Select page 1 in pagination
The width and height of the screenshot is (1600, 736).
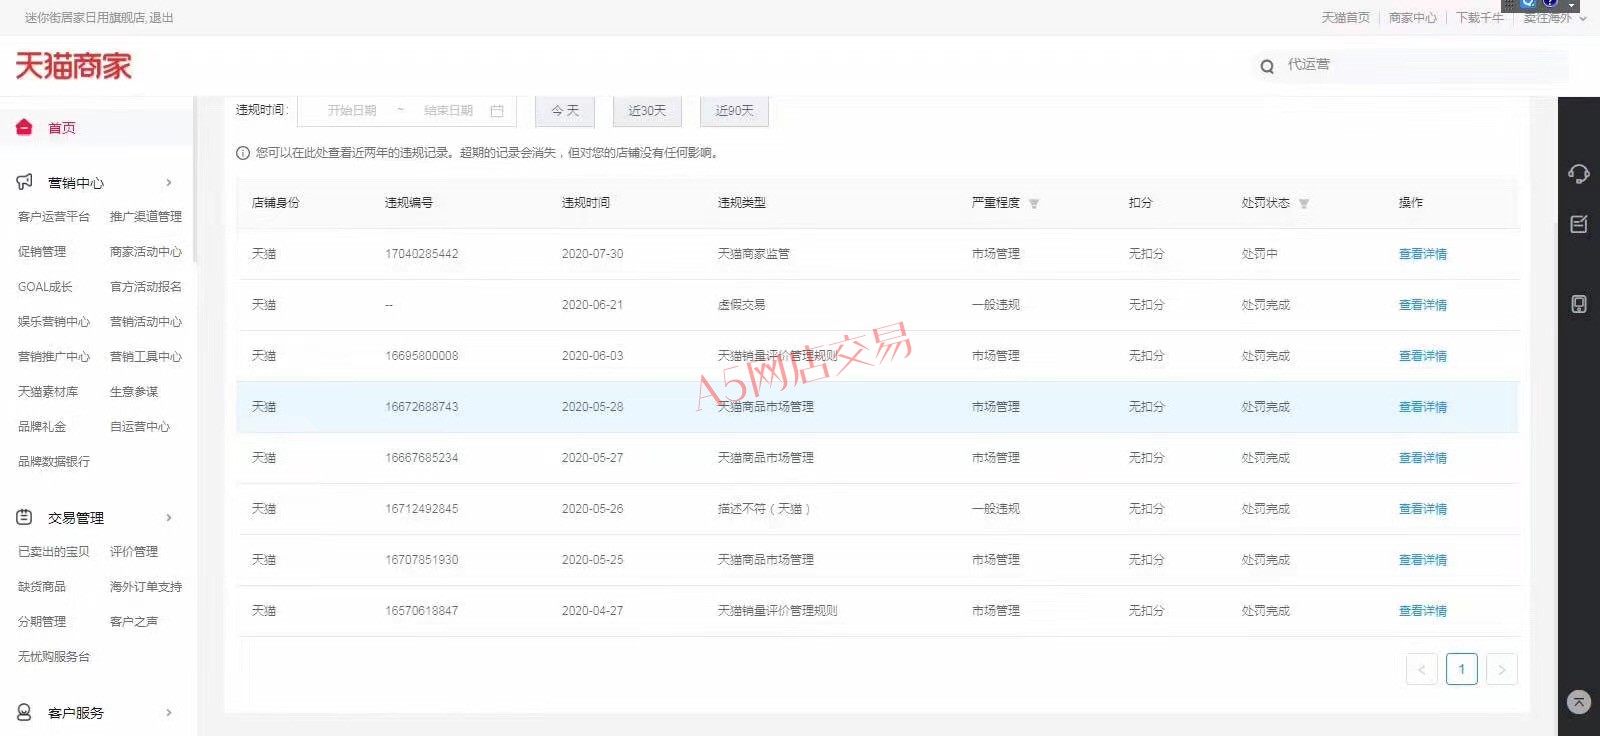(x=1461, y=669)
